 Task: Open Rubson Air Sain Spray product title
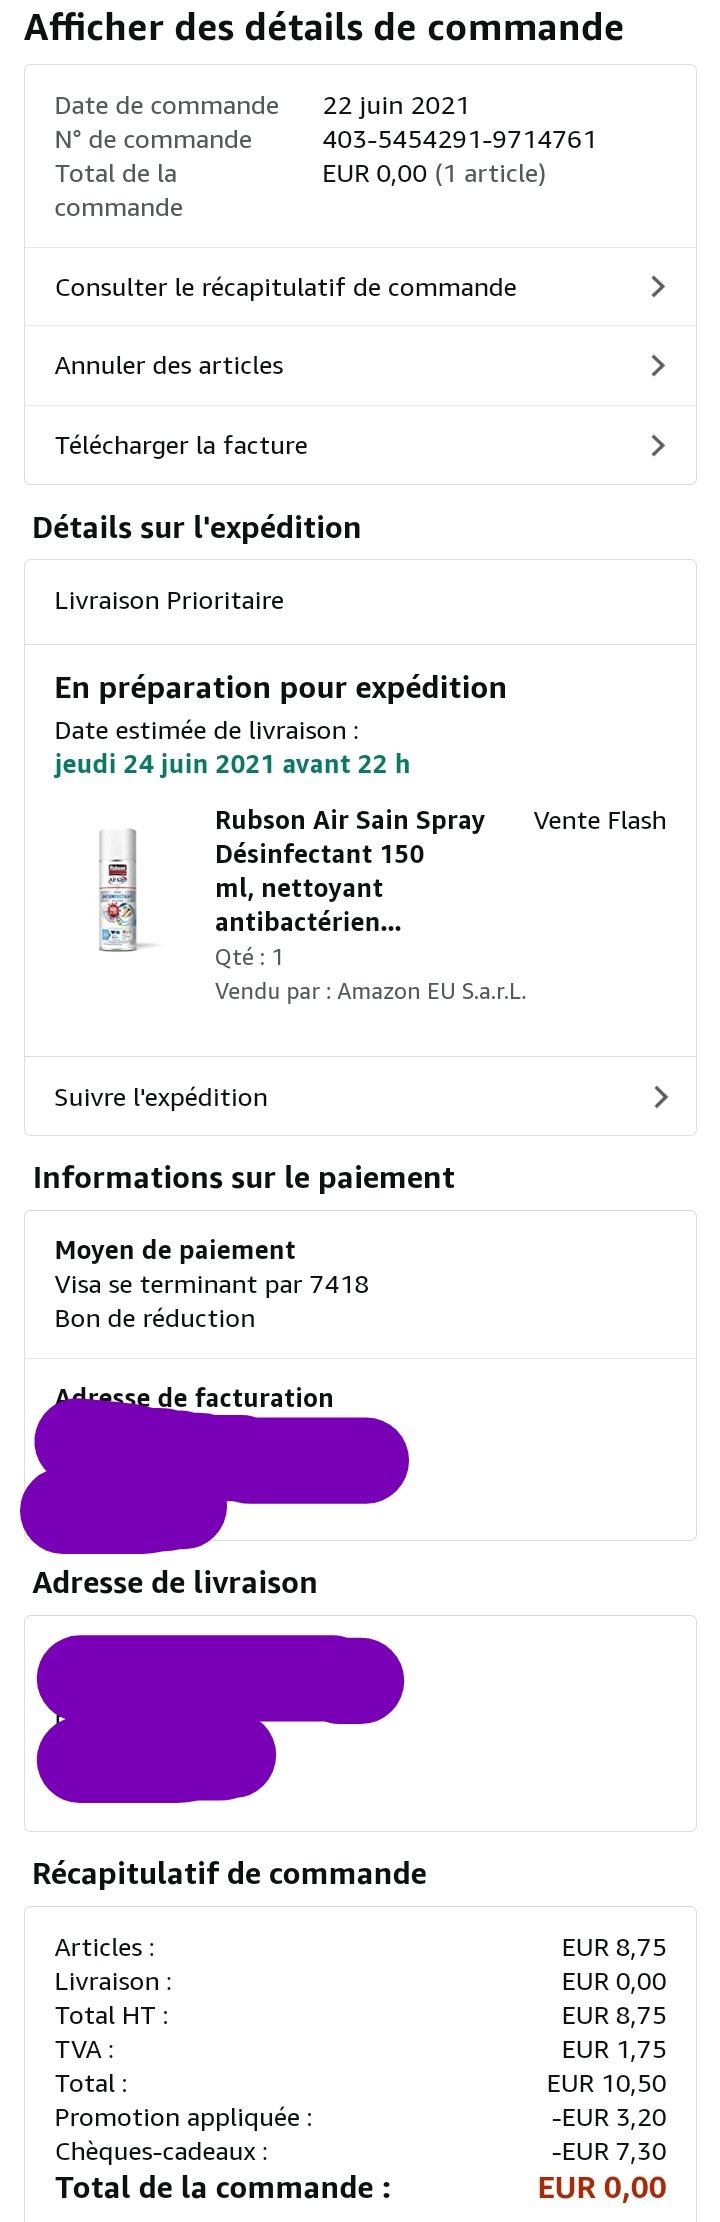pos(350,871)
